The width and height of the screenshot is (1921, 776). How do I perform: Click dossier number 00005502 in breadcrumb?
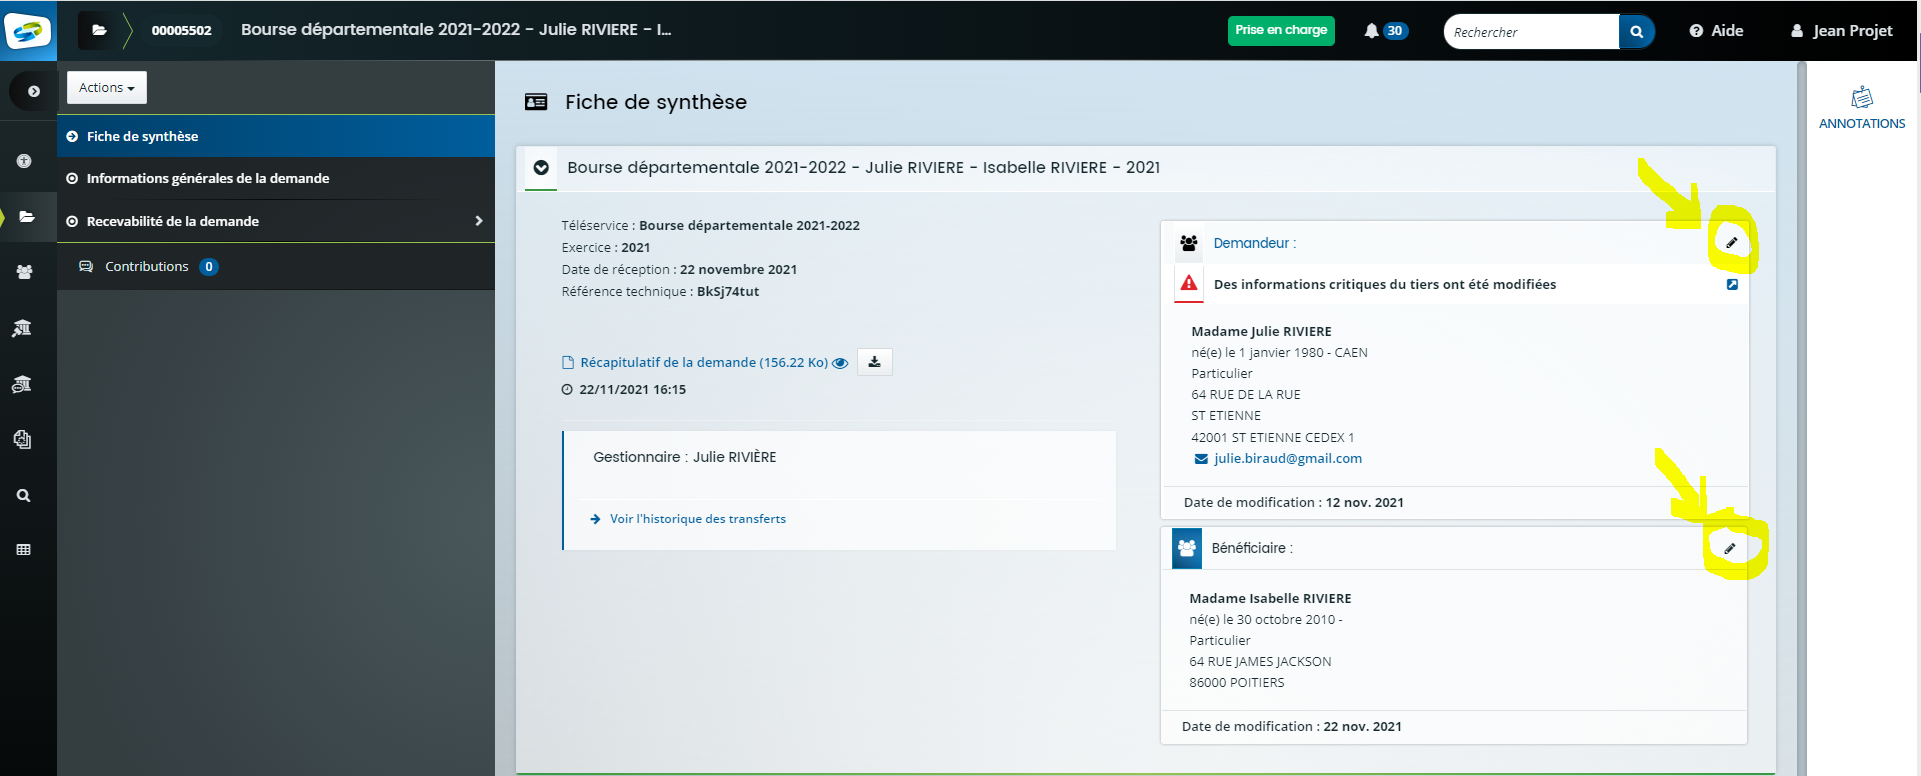coord(182,30)
